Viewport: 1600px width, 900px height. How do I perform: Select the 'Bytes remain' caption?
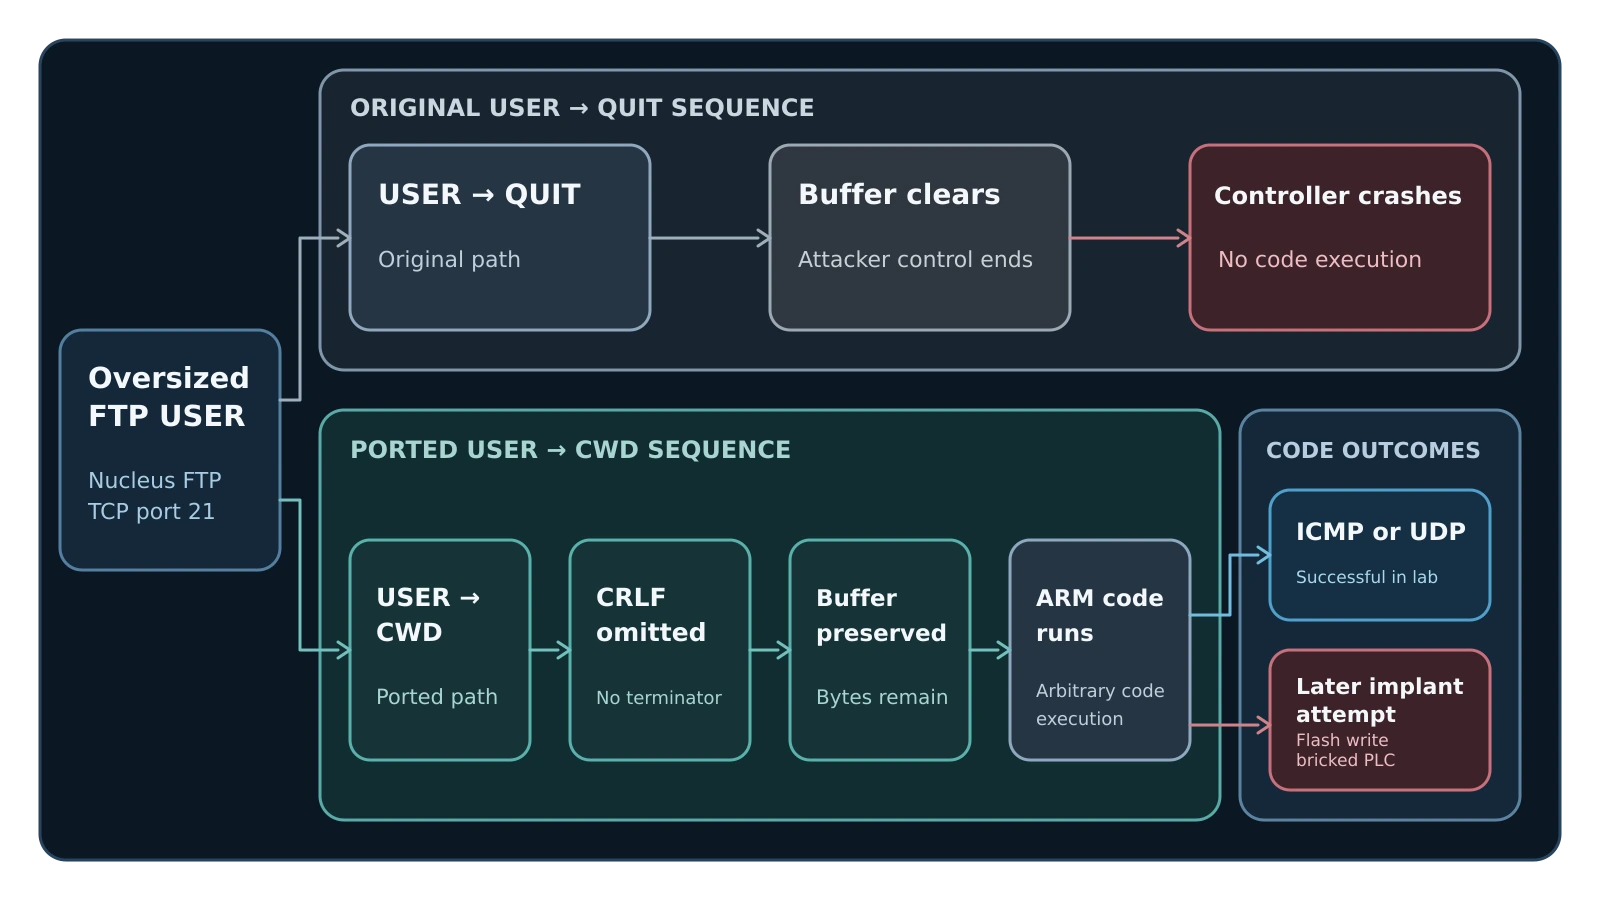[882, 697]
